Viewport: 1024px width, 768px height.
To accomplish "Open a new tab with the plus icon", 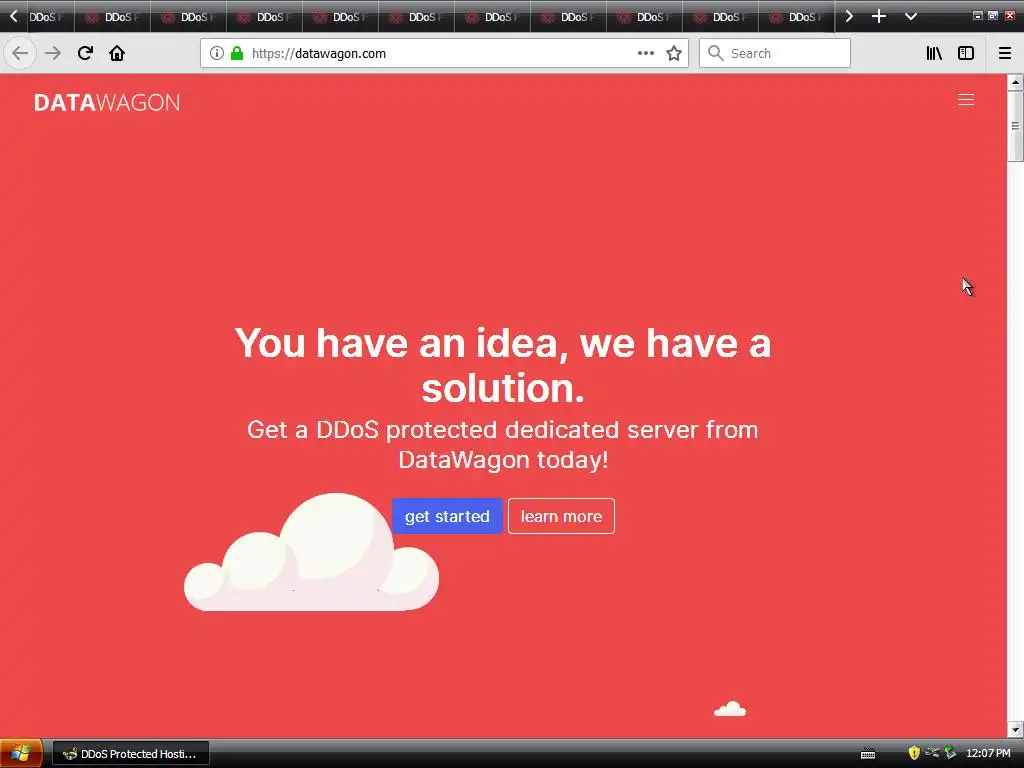I will pos(879,16).
